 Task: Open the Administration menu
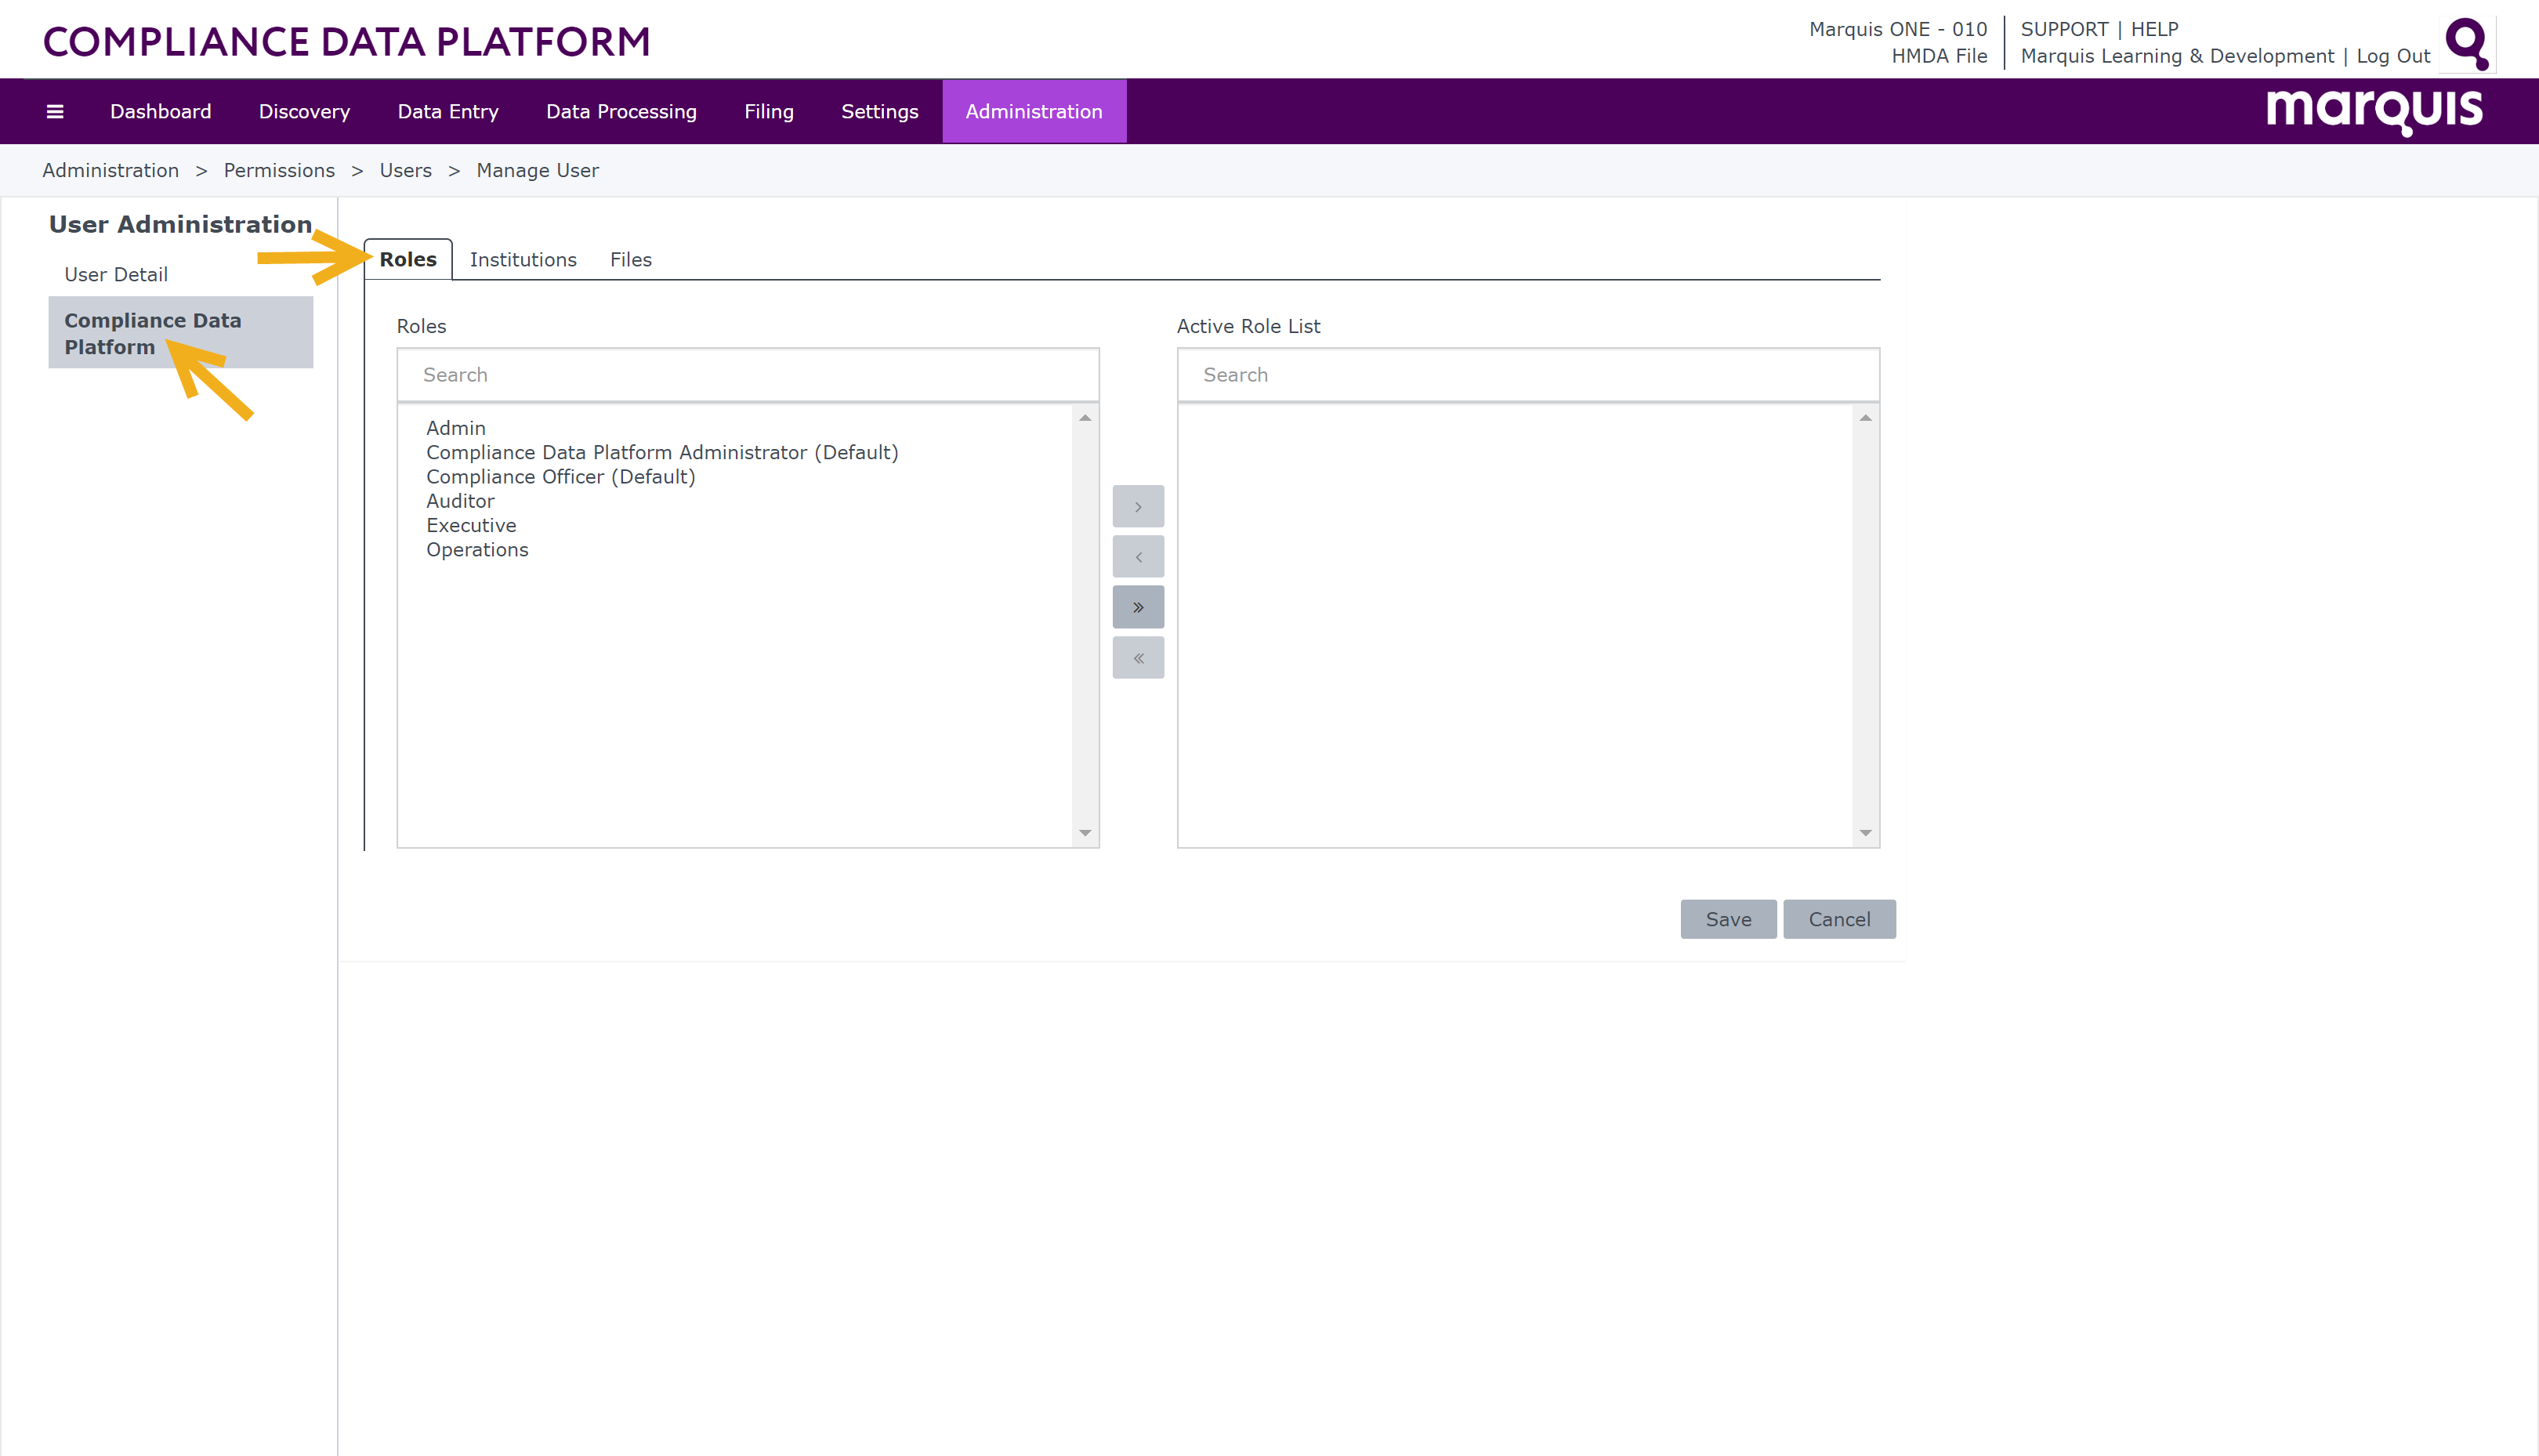click(x=1034, y=112)
